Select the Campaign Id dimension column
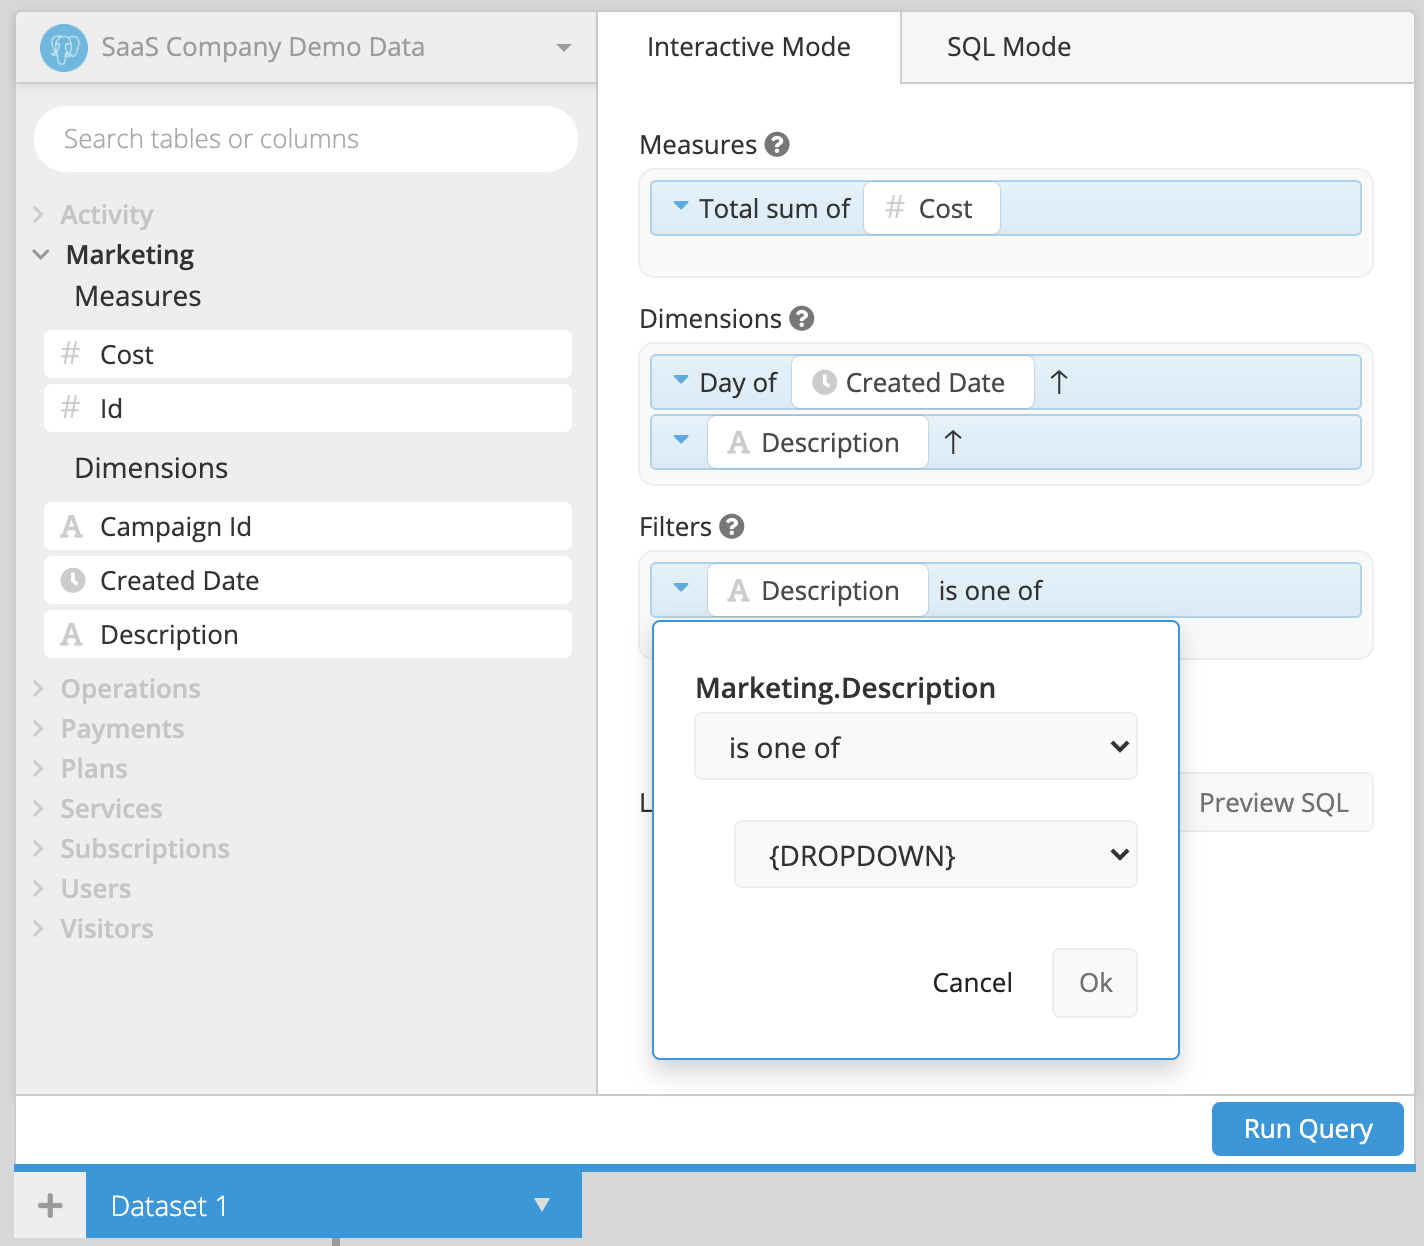 308,526
